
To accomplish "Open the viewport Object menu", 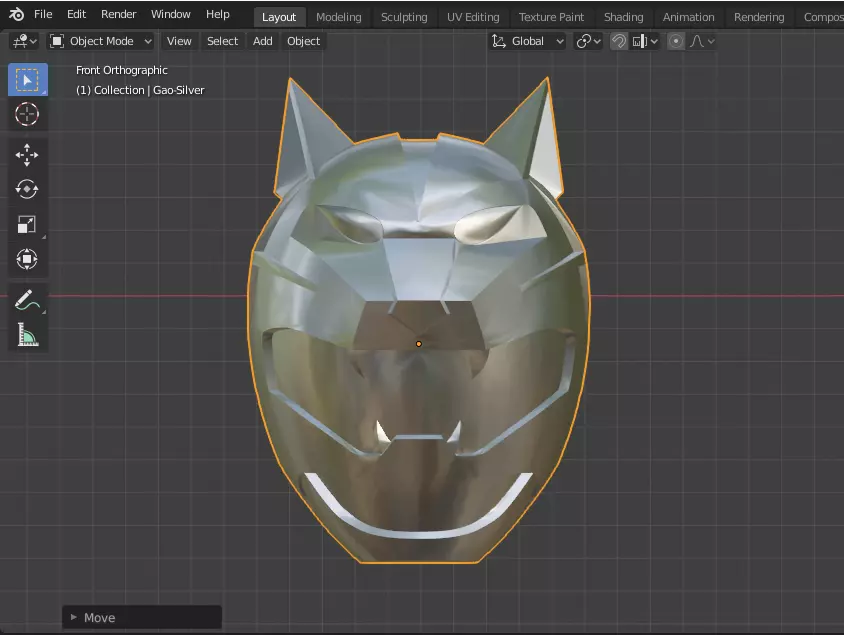I will pos(304,41).
